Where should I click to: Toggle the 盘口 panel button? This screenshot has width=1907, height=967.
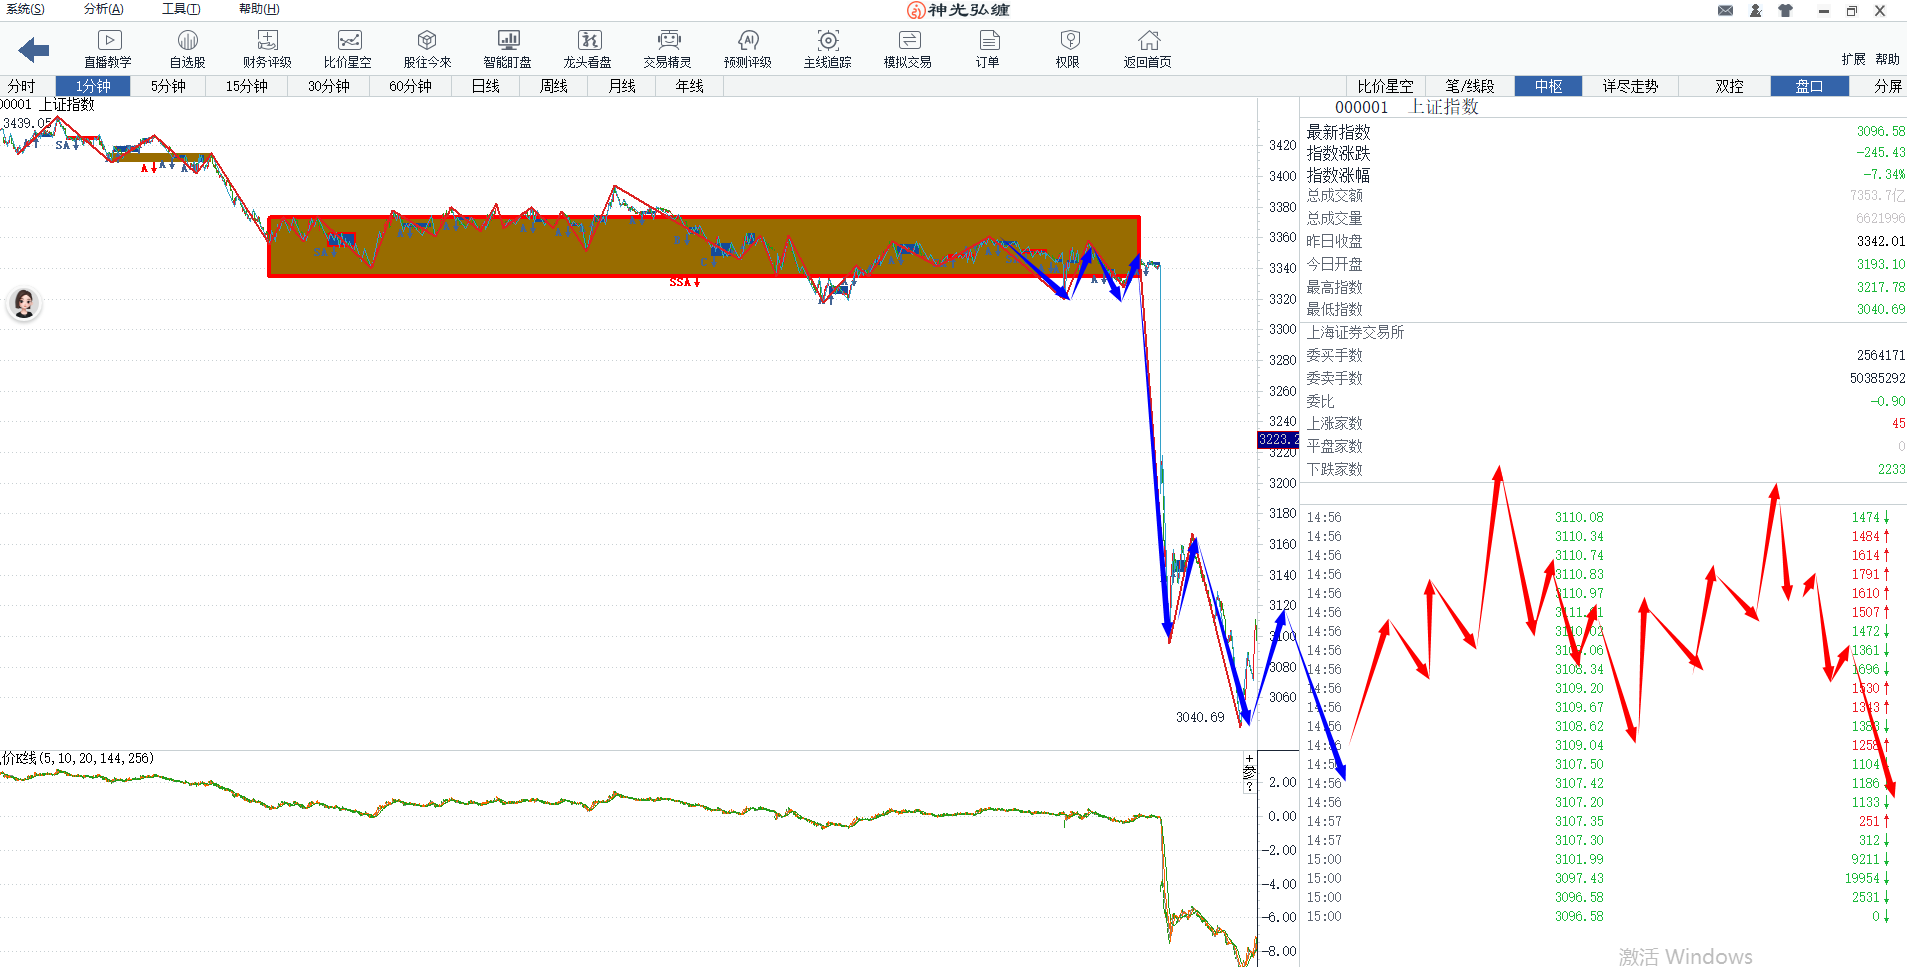coord(1809,86)
